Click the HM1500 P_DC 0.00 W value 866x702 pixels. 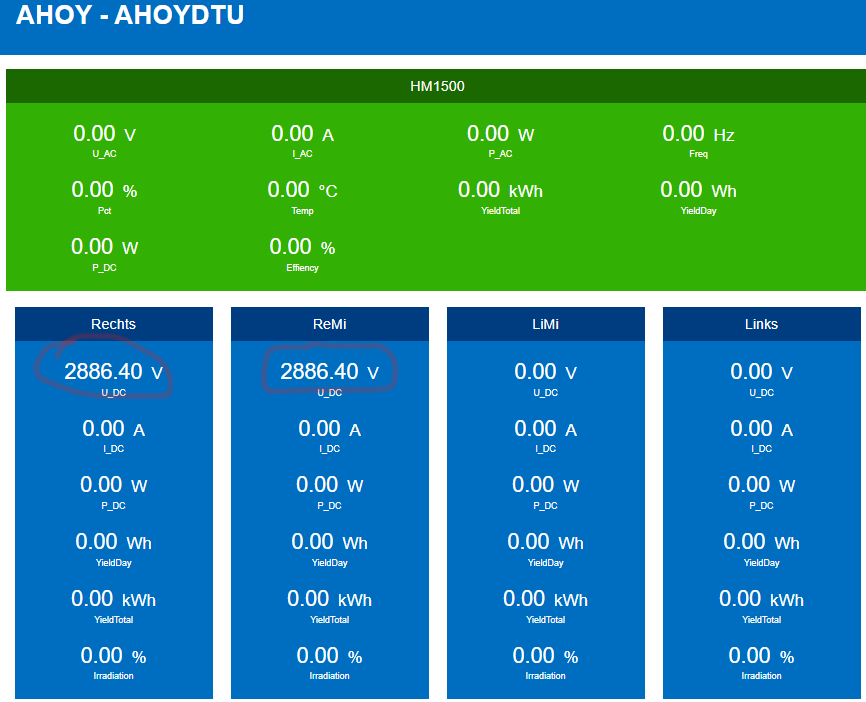pyautogui.click(x=104, y=247)
